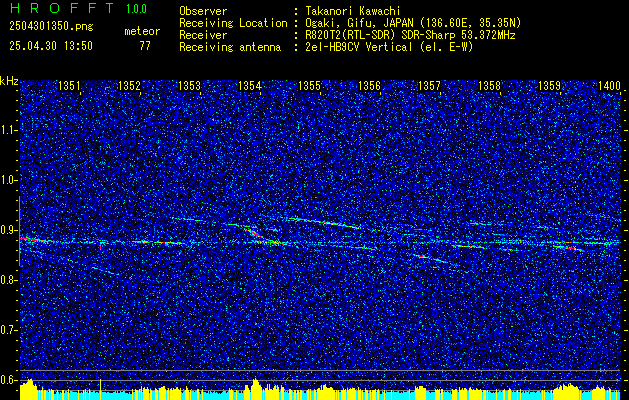Click time marker 1359

549,86
